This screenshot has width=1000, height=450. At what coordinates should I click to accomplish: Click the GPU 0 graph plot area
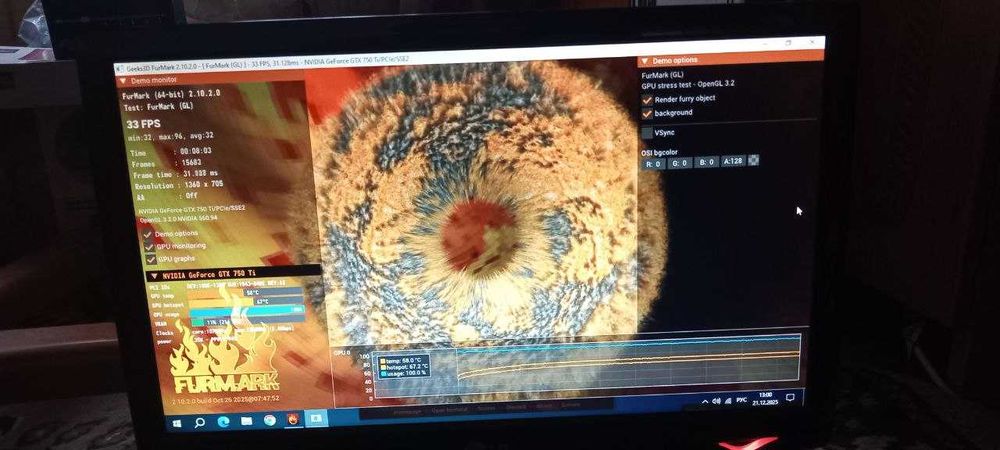pyautogui.click(x=585, y=367)
